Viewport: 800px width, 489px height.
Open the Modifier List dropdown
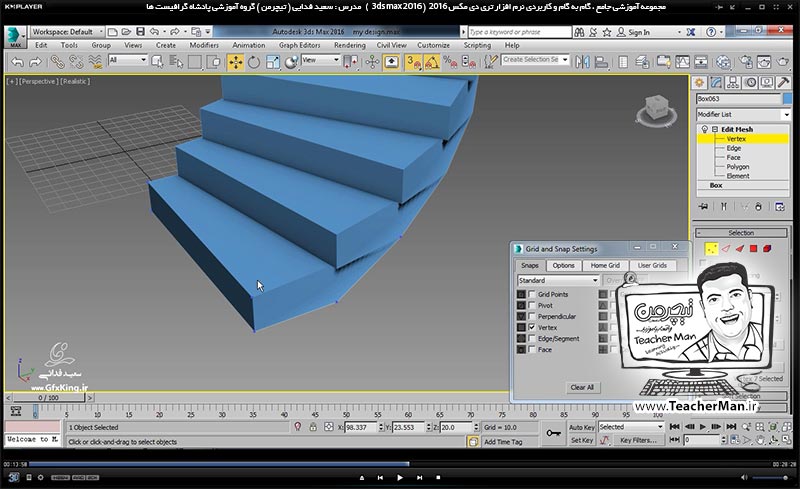pos(743,114)
